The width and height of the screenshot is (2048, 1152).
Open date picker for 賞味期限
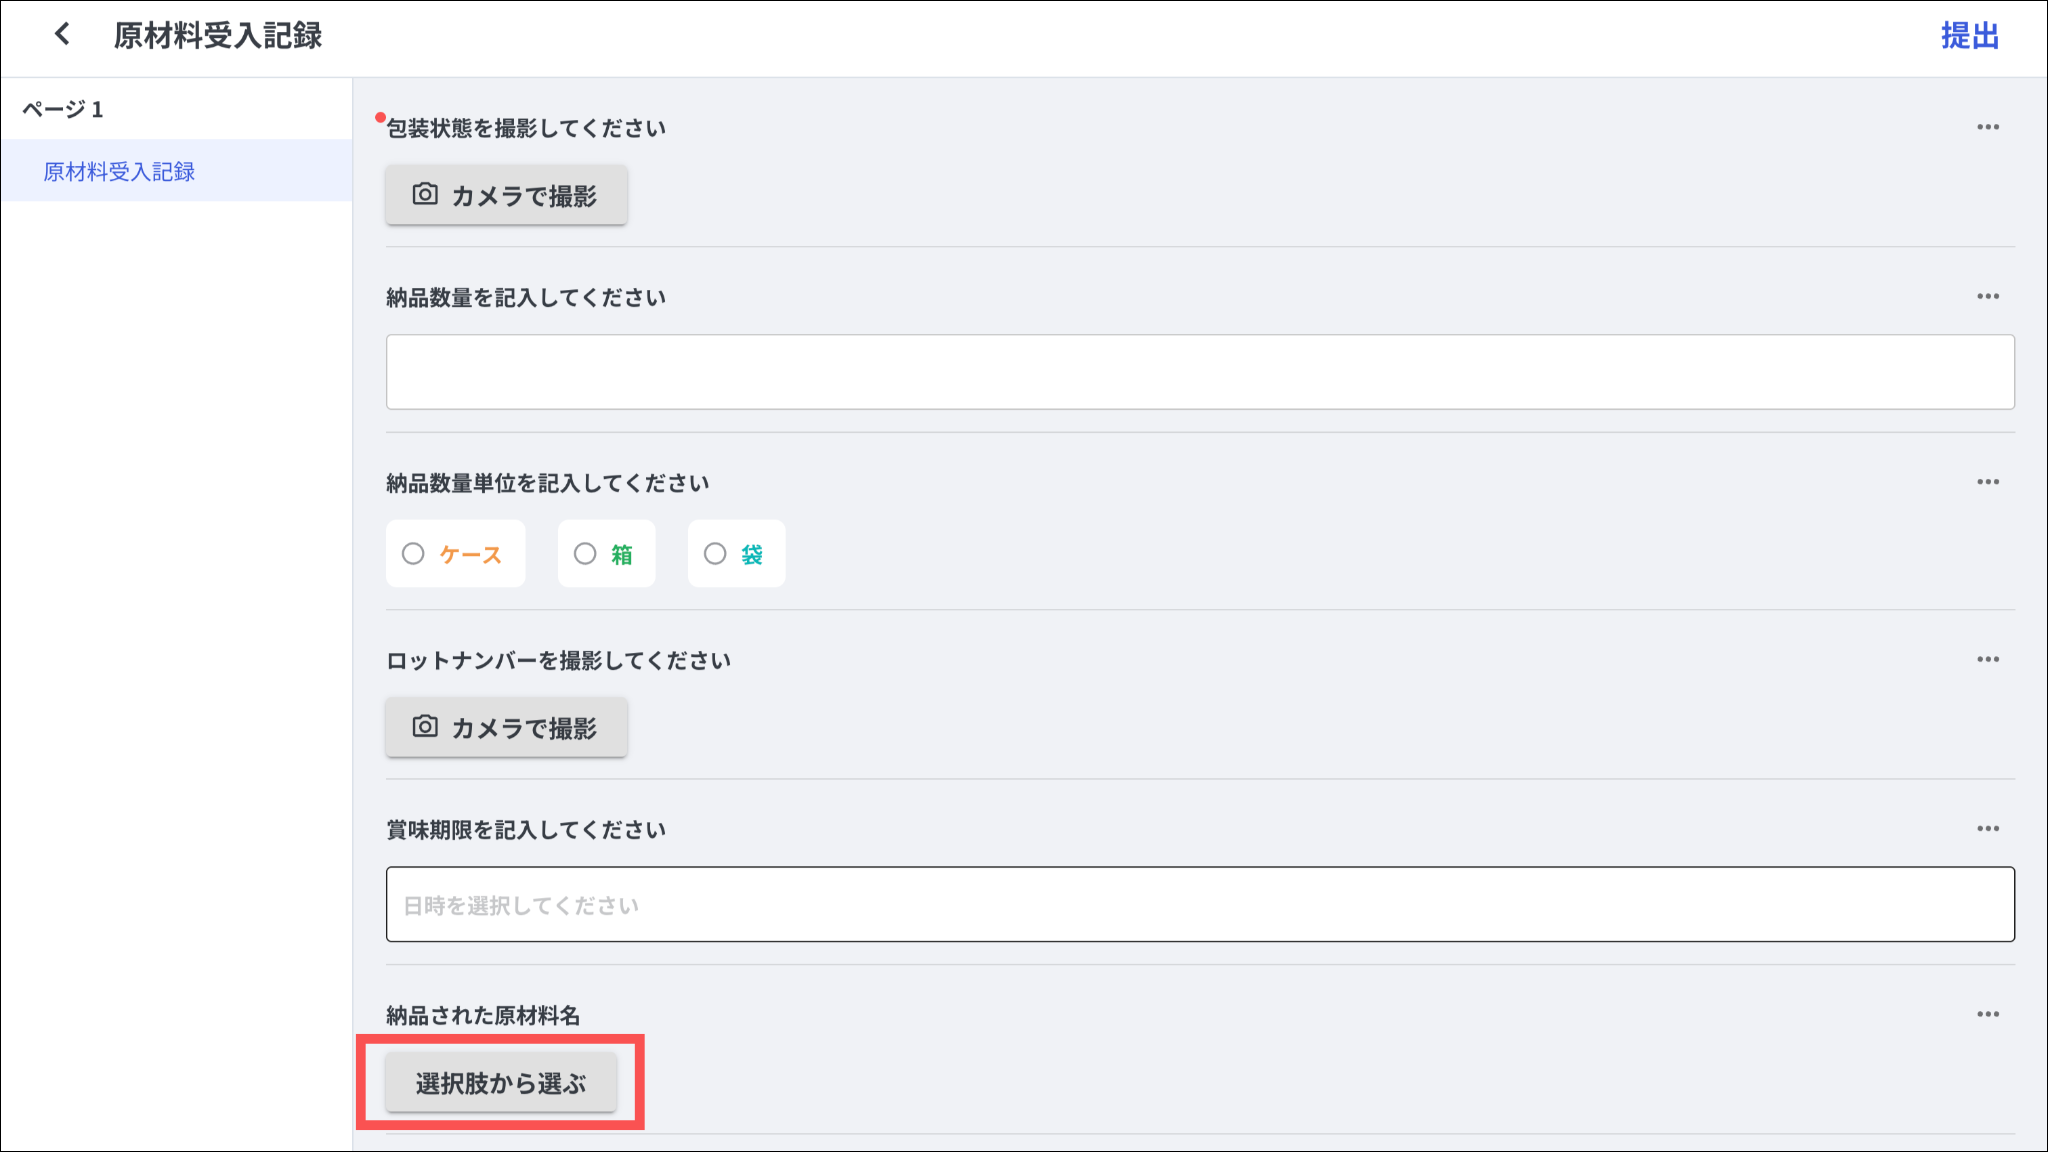1199,904
